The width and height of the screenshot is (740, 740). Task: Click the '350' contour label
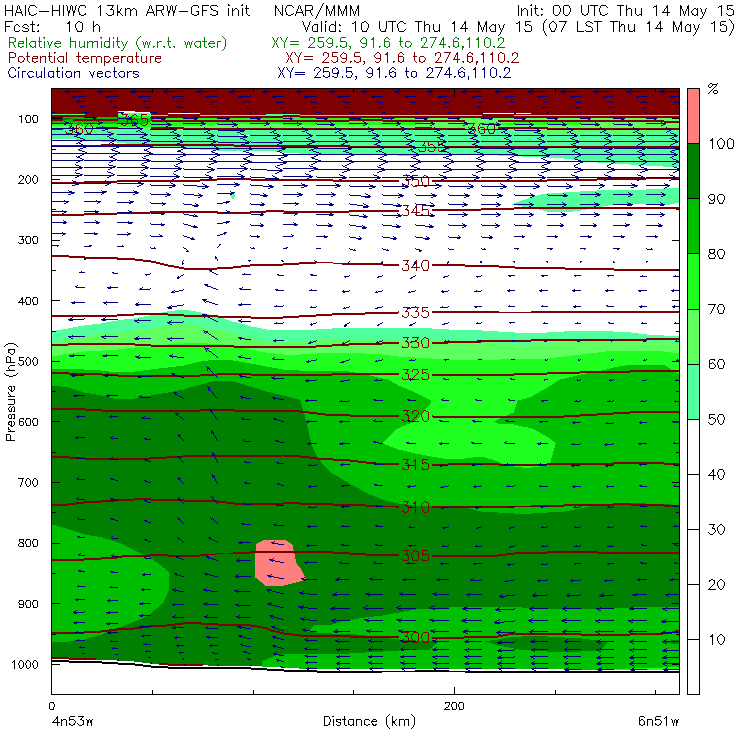(x=415, y=181)
